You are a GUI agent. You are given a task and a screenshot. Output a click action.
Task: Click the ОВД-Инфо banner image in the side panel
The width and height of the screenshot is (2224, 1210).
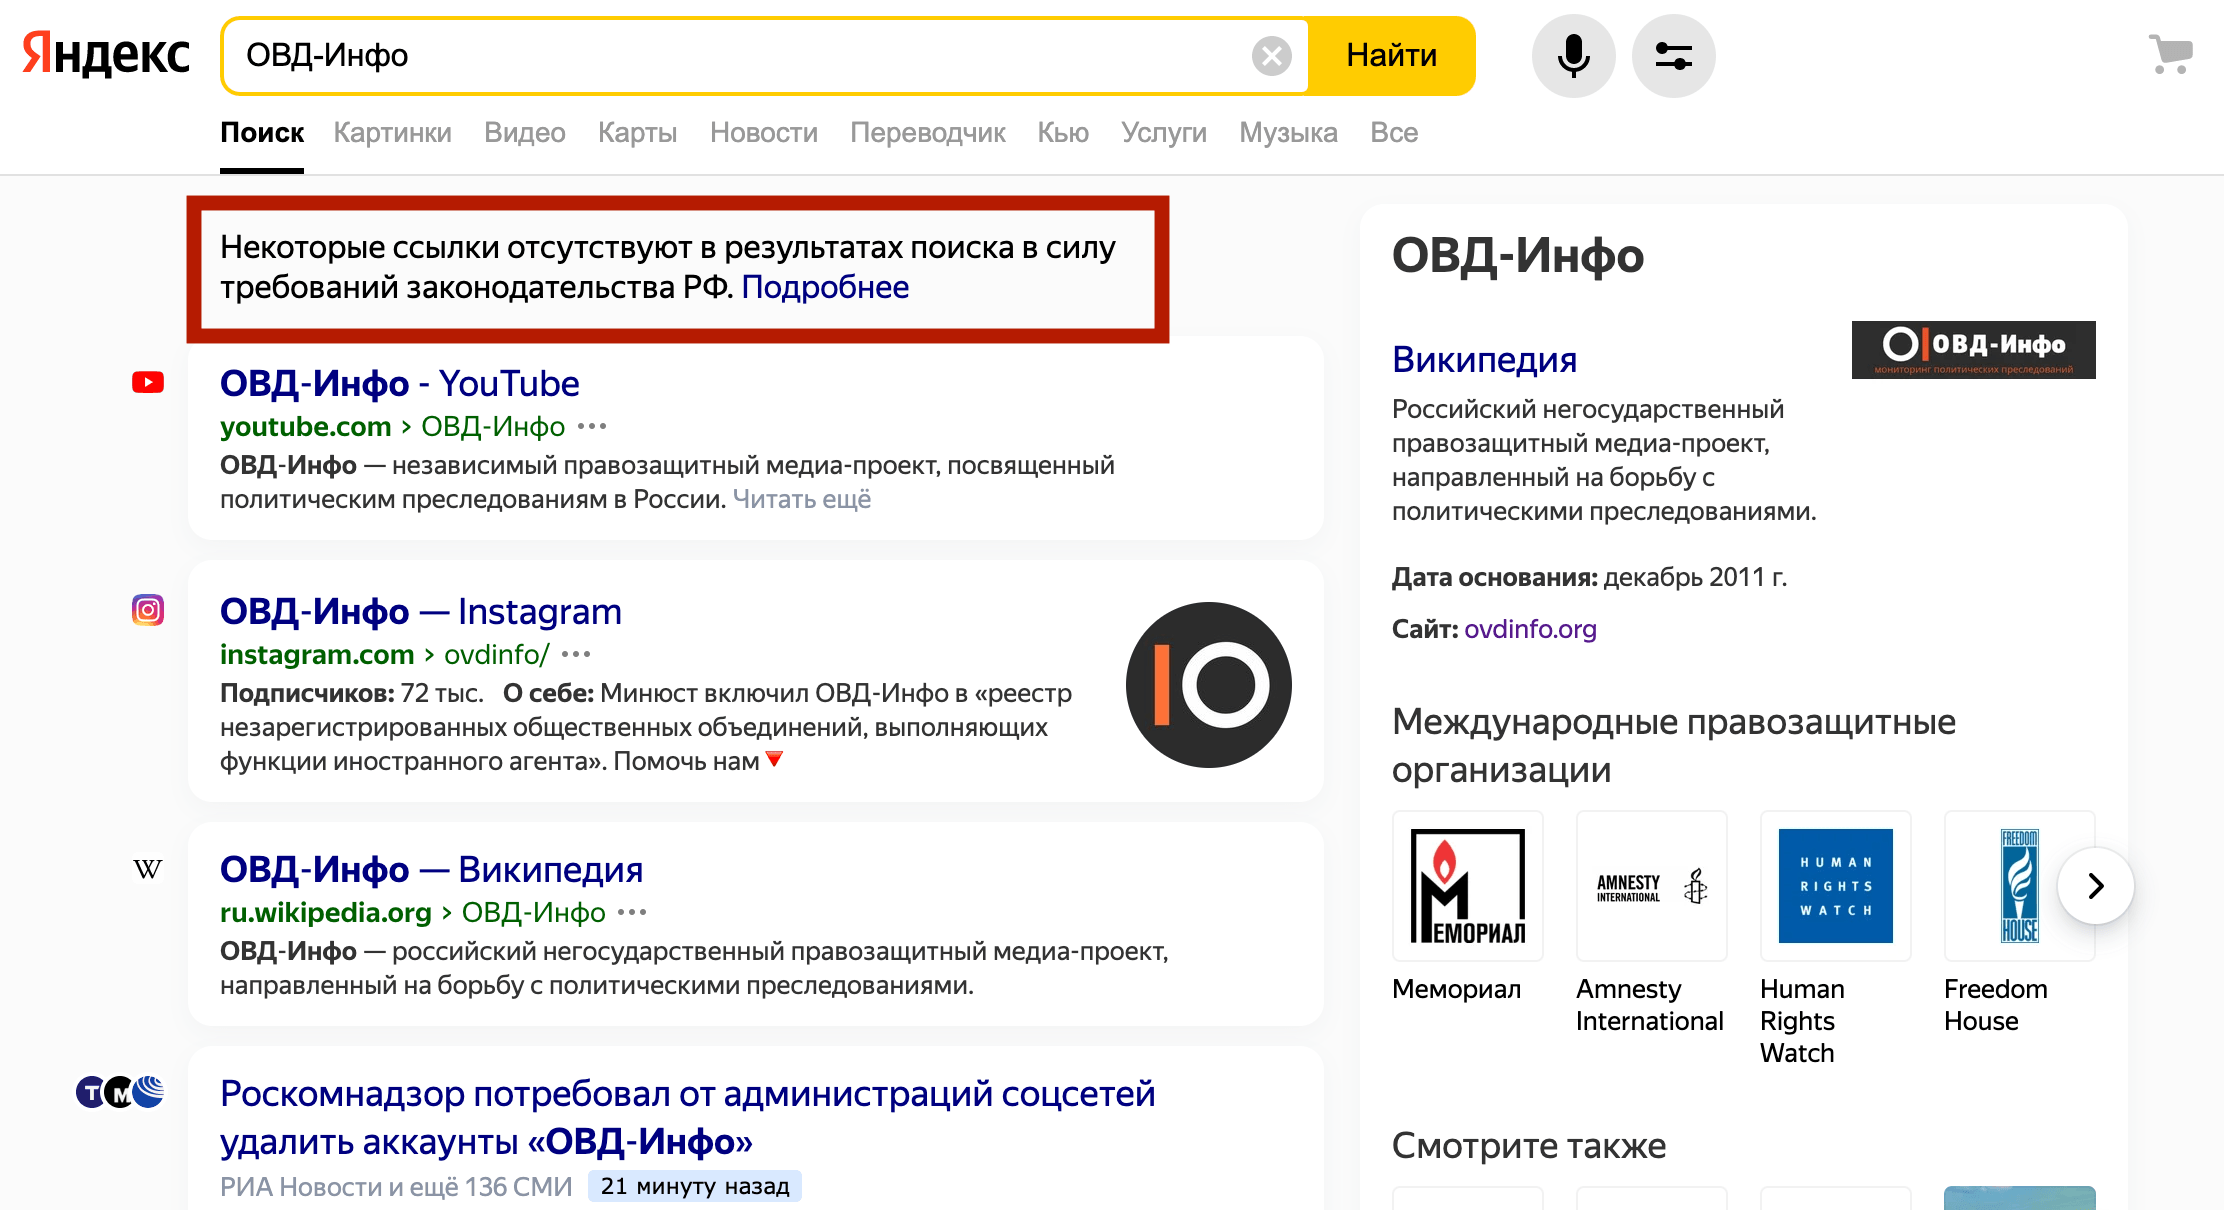point(1973,350)
